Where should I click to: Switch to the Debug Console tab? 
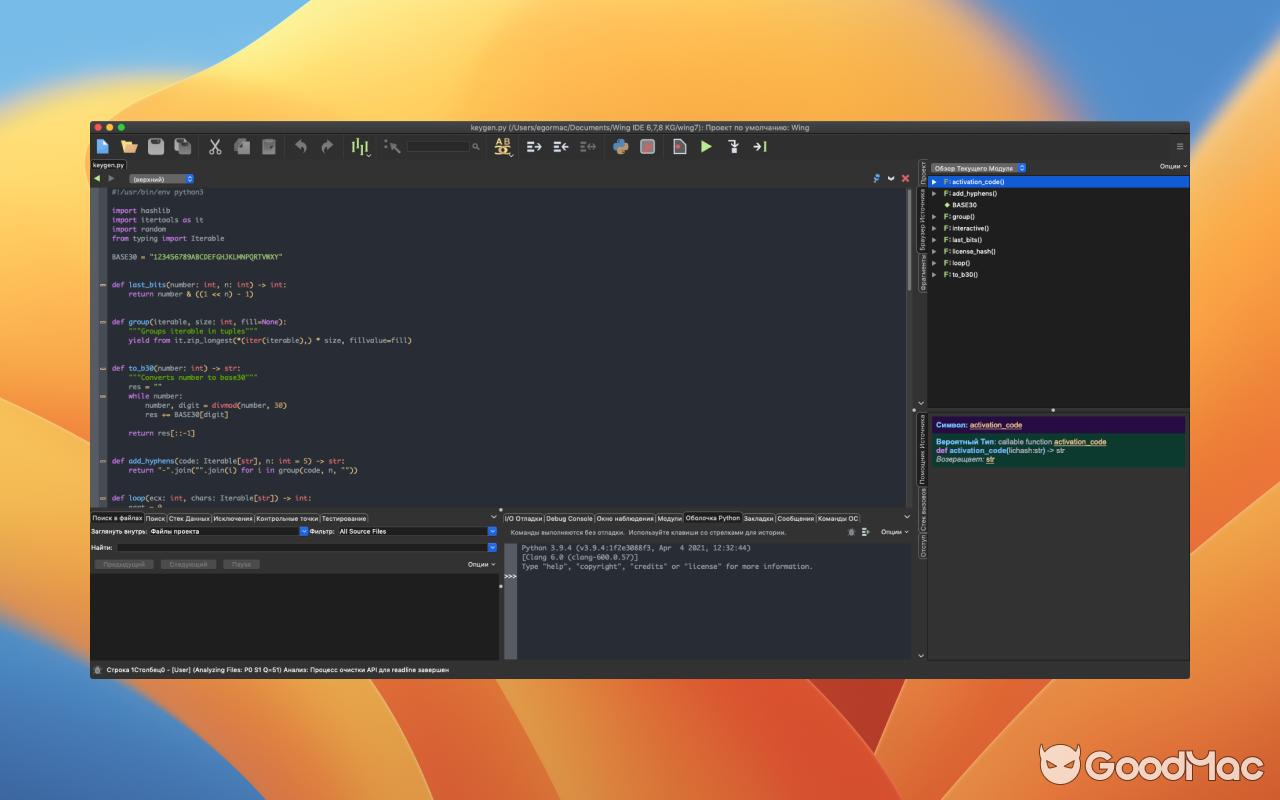(x=570, y=518)
